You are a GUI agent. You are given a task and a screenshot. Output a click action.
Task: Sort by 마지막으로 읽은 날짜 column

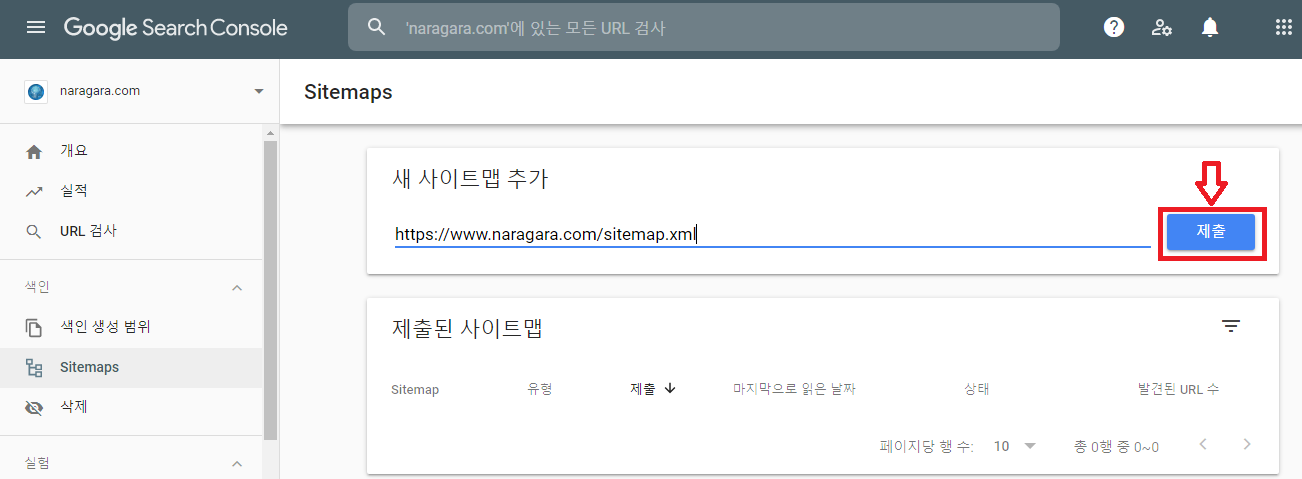794,389
